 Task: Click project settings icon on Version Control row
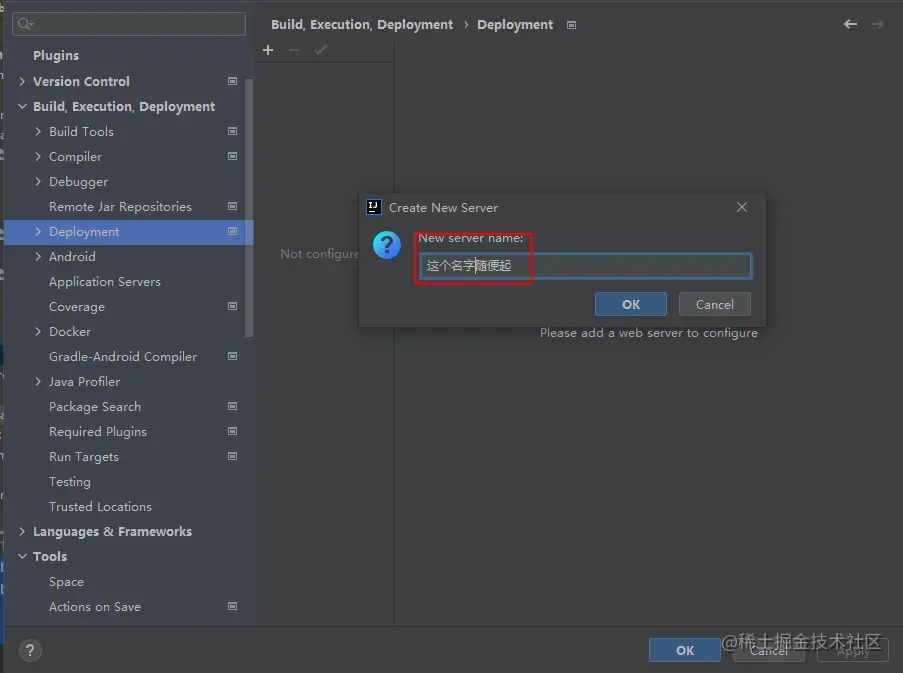pos(233,81)
